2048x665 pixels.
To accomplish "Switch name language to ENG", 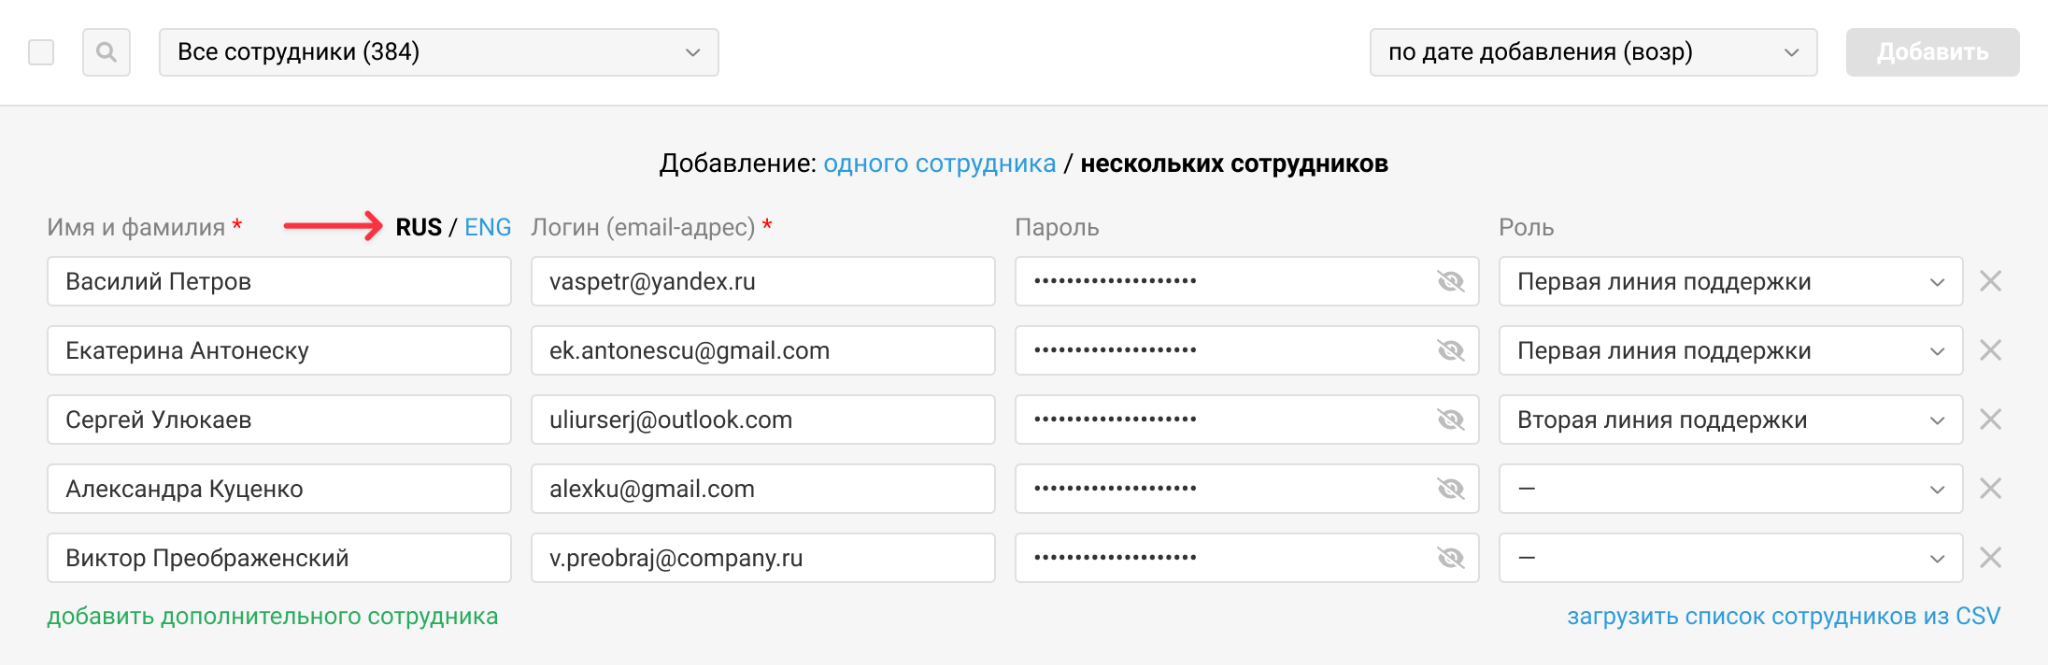I will pos(488,227).
